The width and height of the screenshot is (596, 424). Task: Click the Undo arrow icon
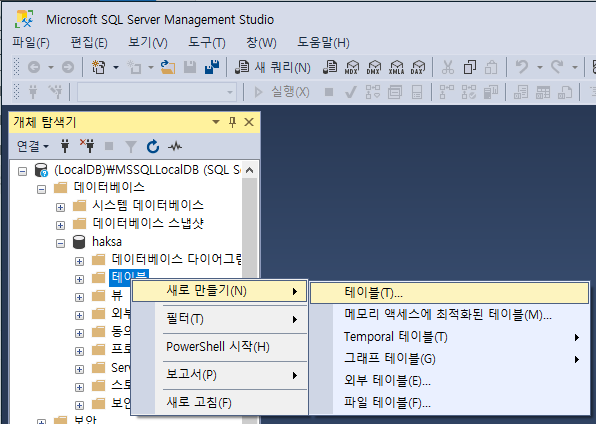click(522, 67)
